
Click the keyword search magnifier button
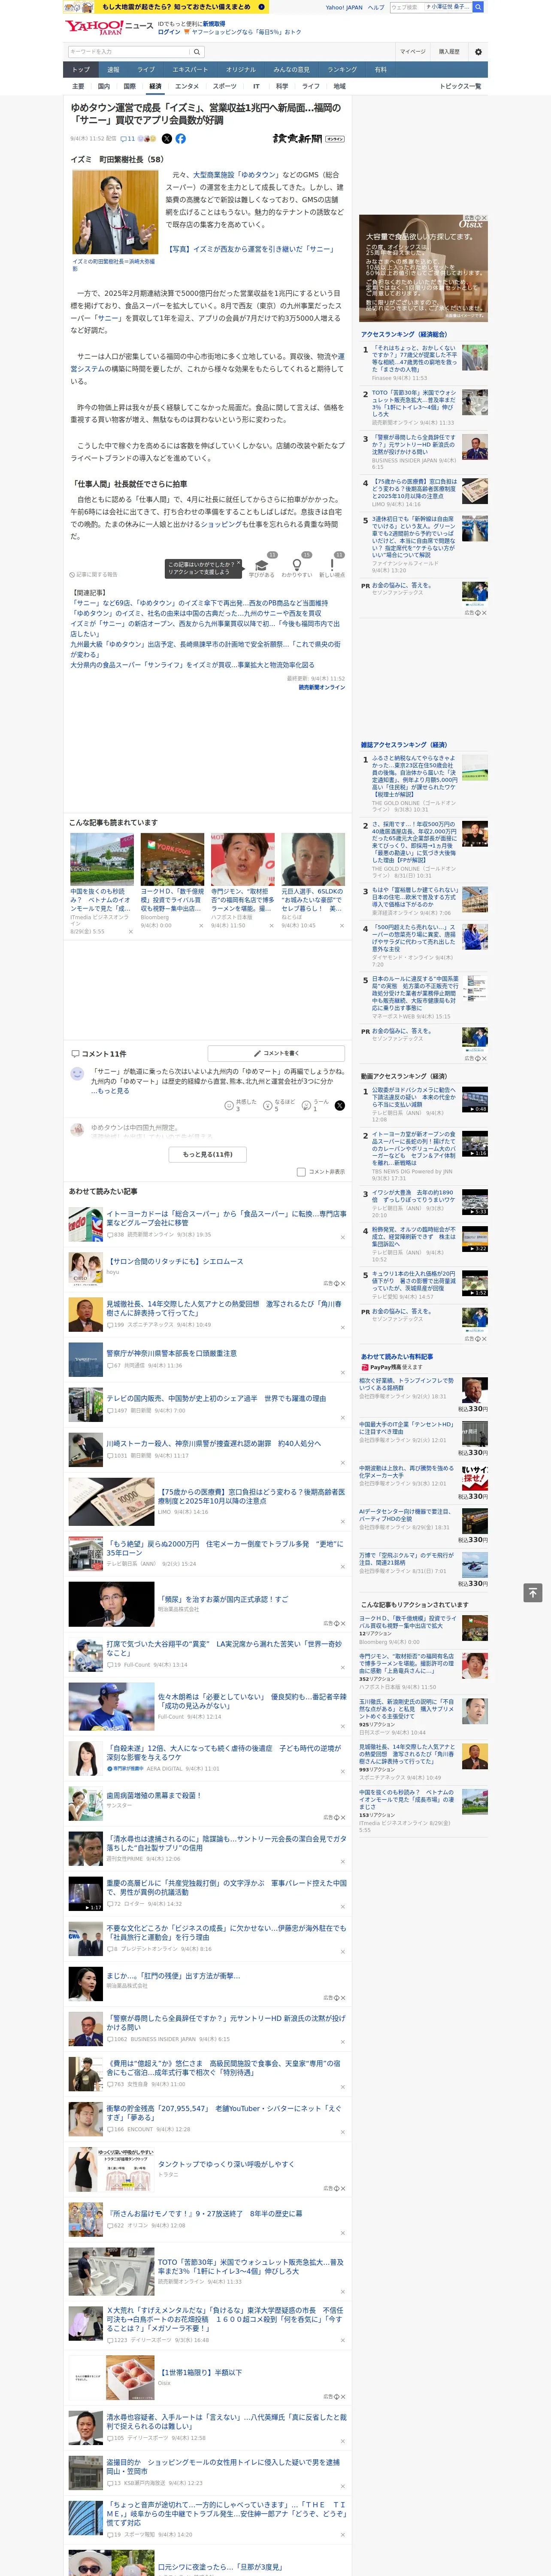tap(197, 52)
